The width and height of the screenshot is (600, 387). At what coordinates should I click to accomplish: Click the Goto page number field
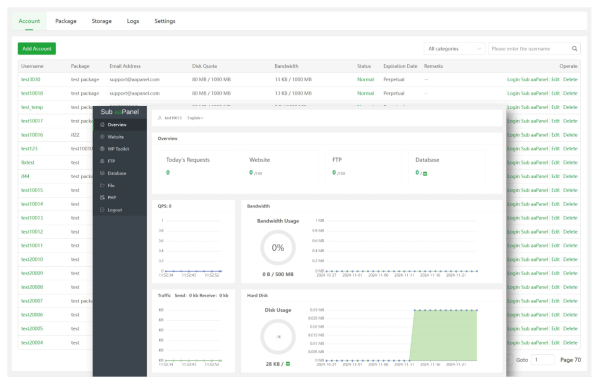(x=542, y=360)
